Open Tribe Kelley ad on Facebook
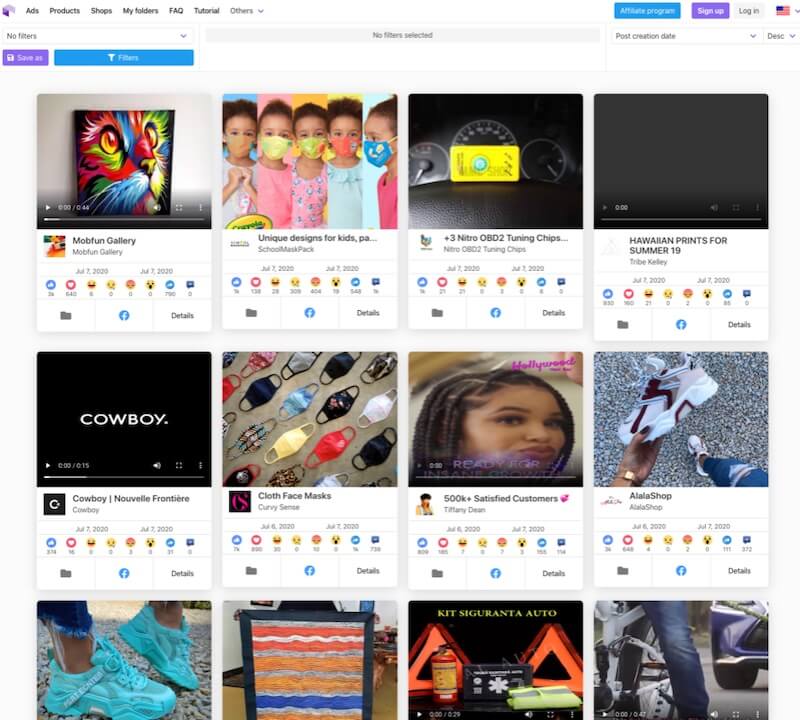 [681, 325]
